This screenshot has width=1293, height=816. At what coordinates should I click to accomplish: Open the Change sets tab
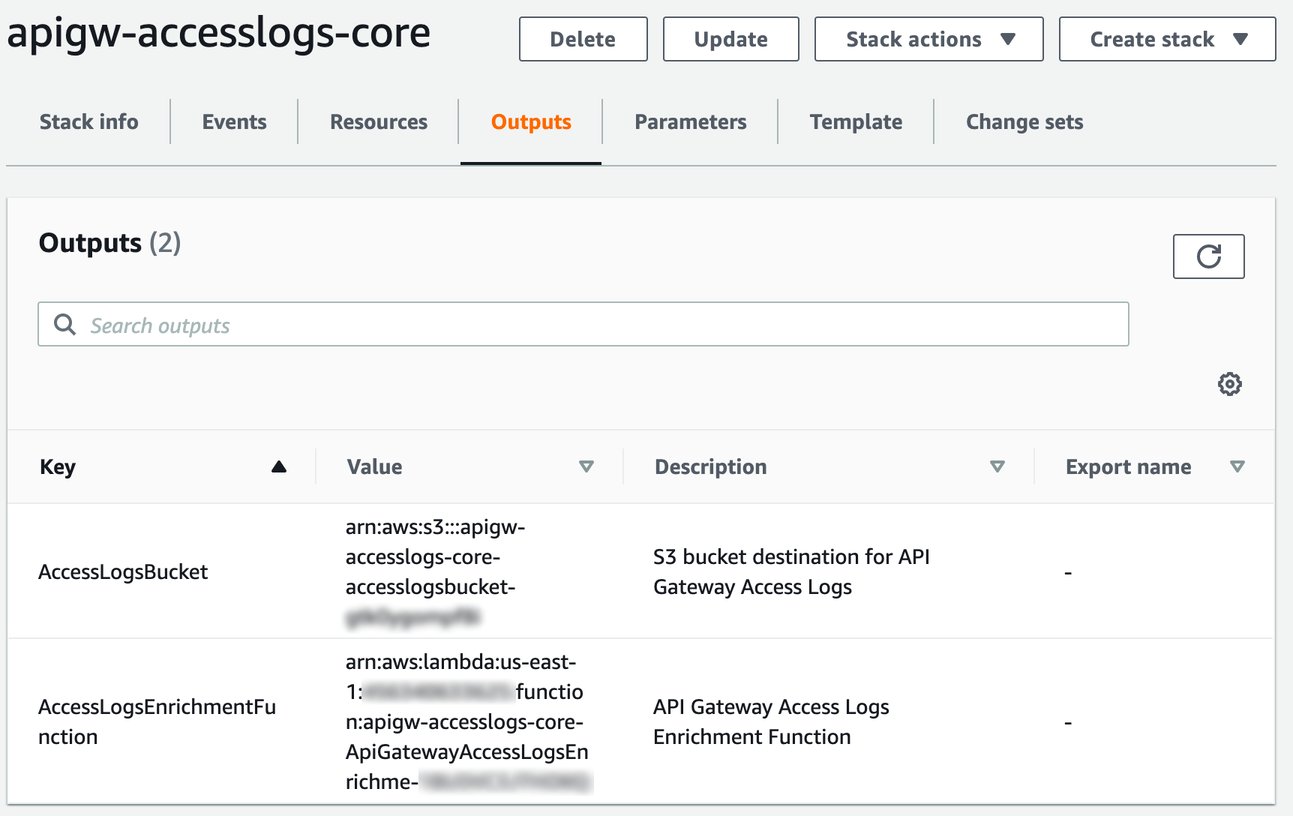click(1023, 121)
